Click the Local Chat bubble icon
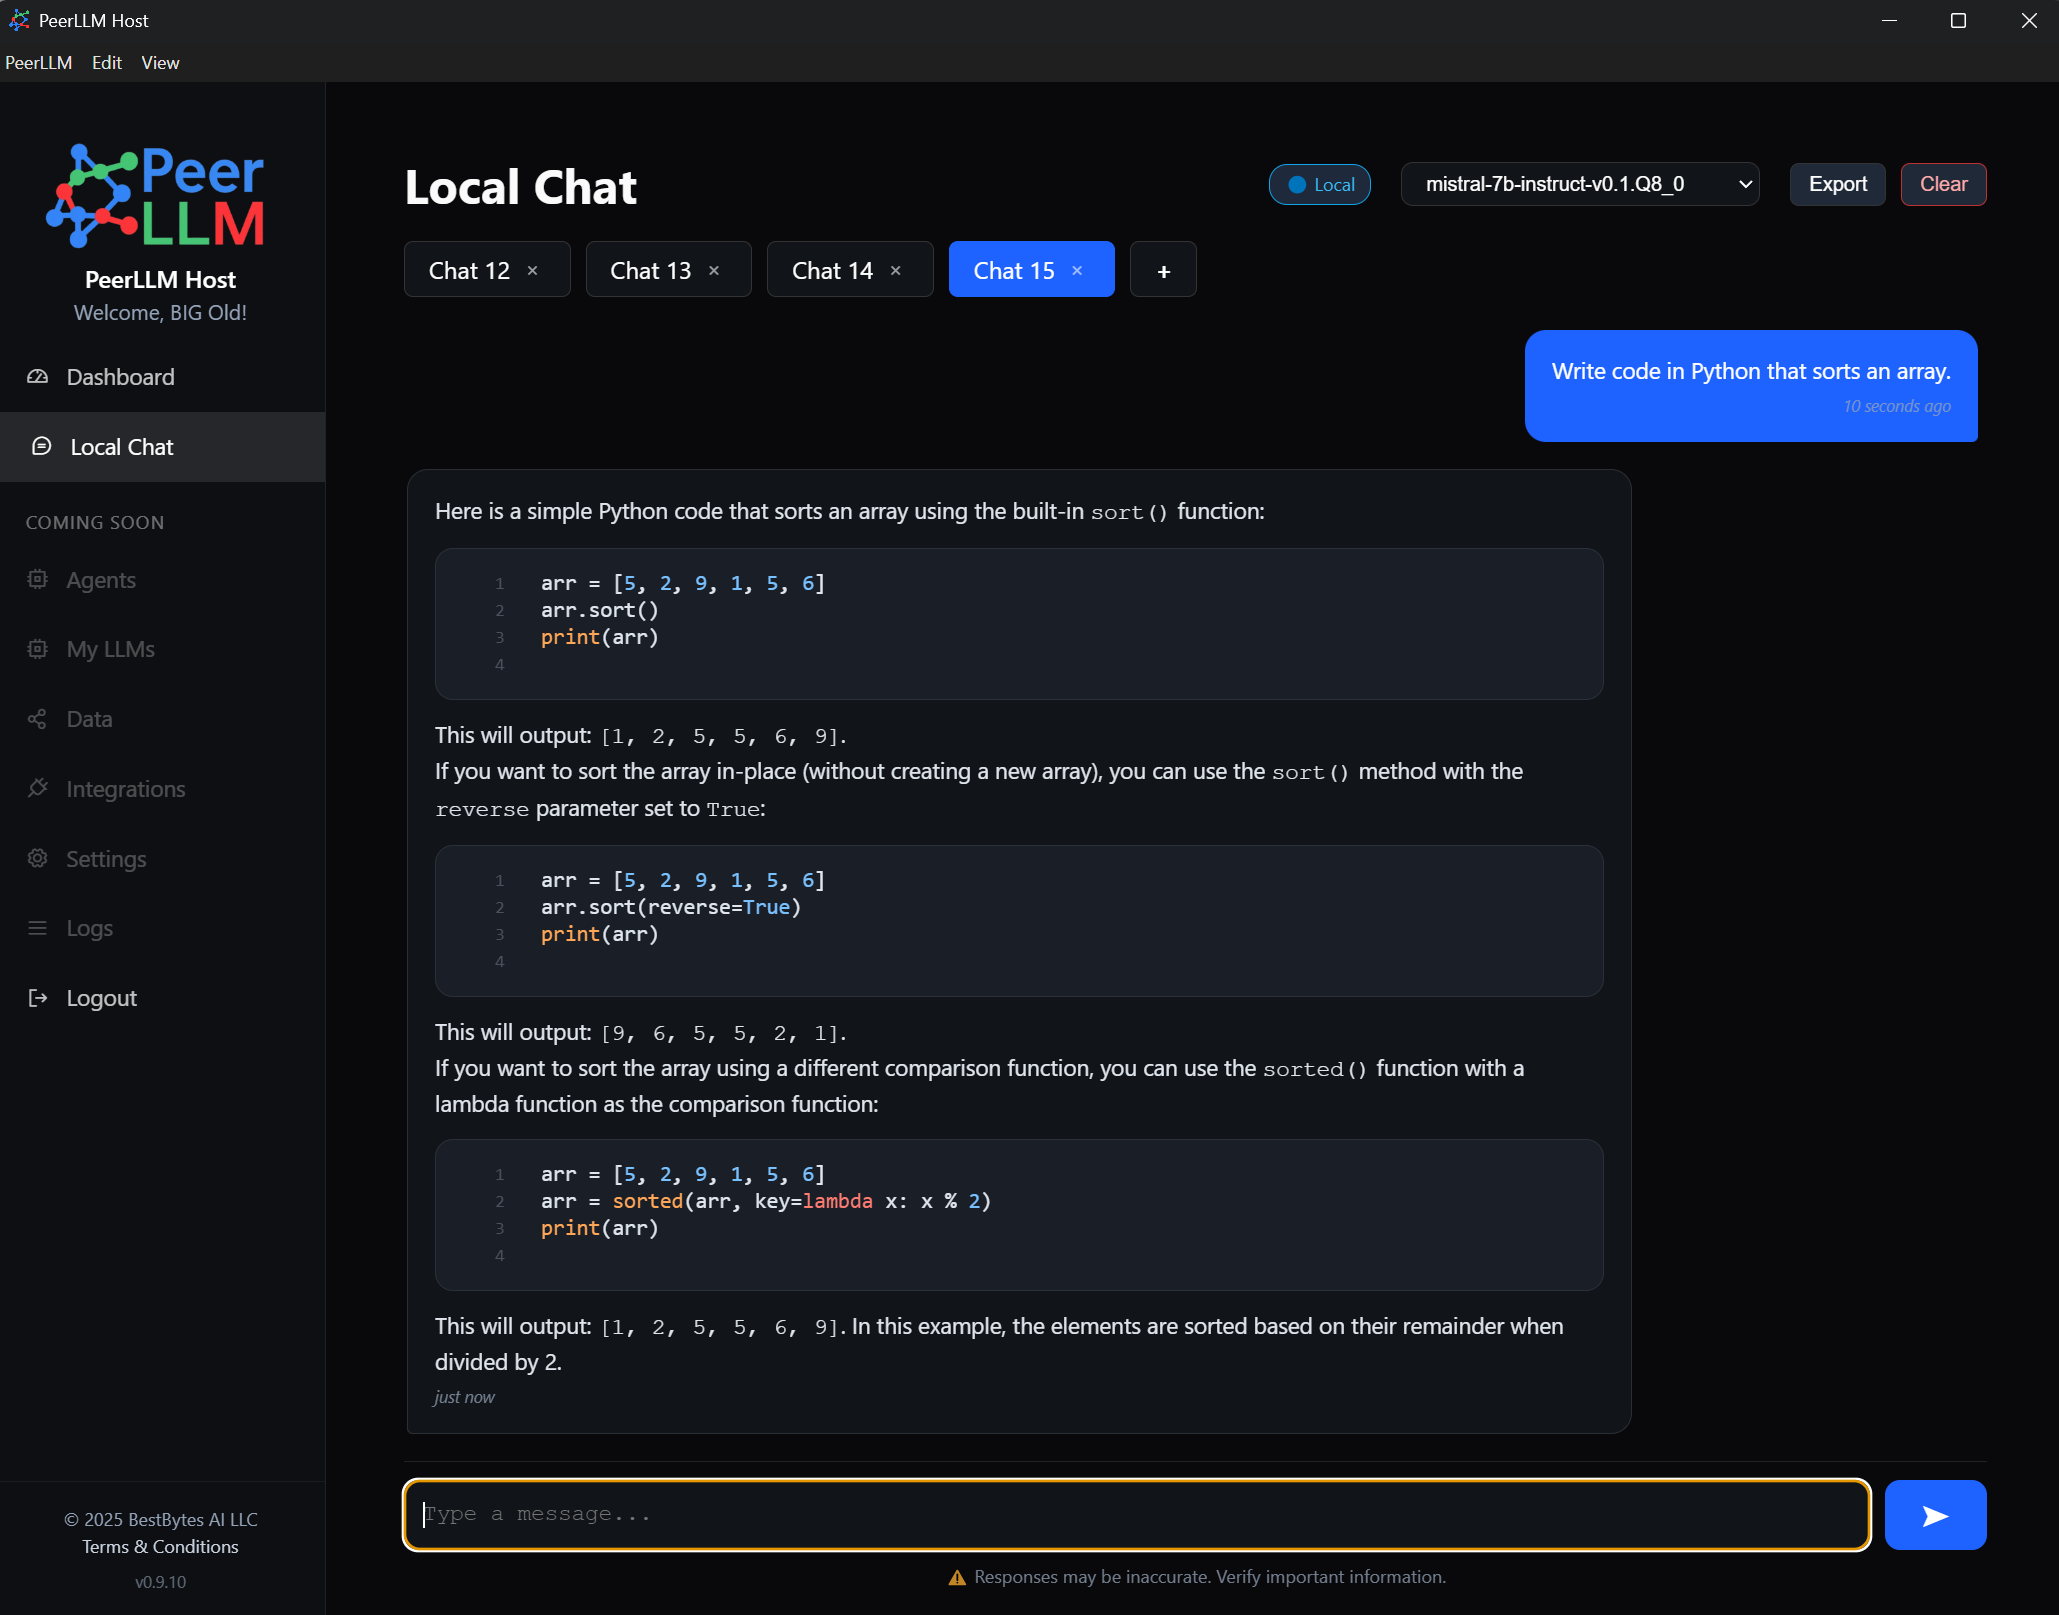The height and width of the screenshot is (1615, 2059). click(41, 446)
